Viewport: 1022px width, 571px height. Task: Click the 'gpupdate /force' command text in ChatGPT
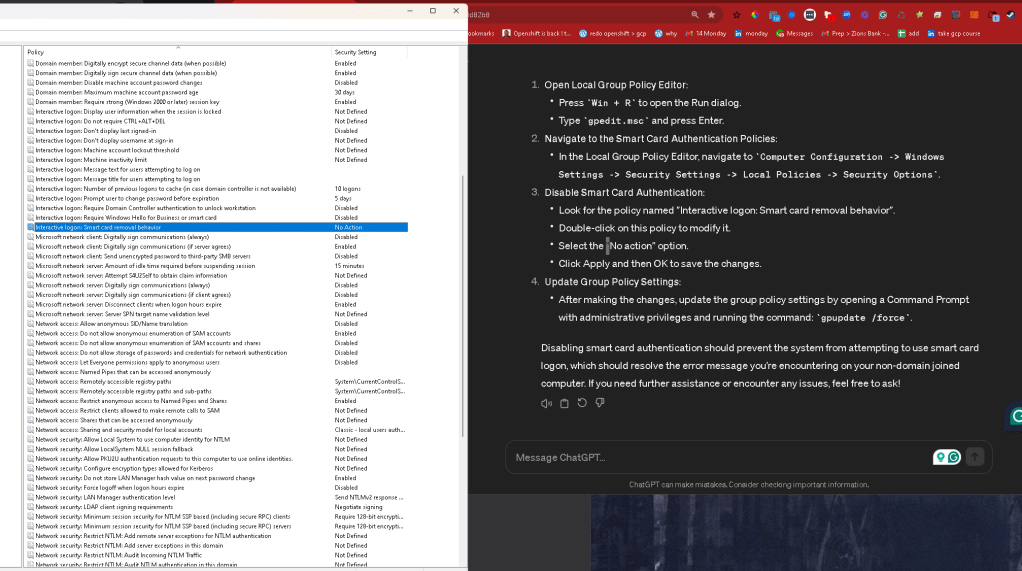[x=864, y=318]
